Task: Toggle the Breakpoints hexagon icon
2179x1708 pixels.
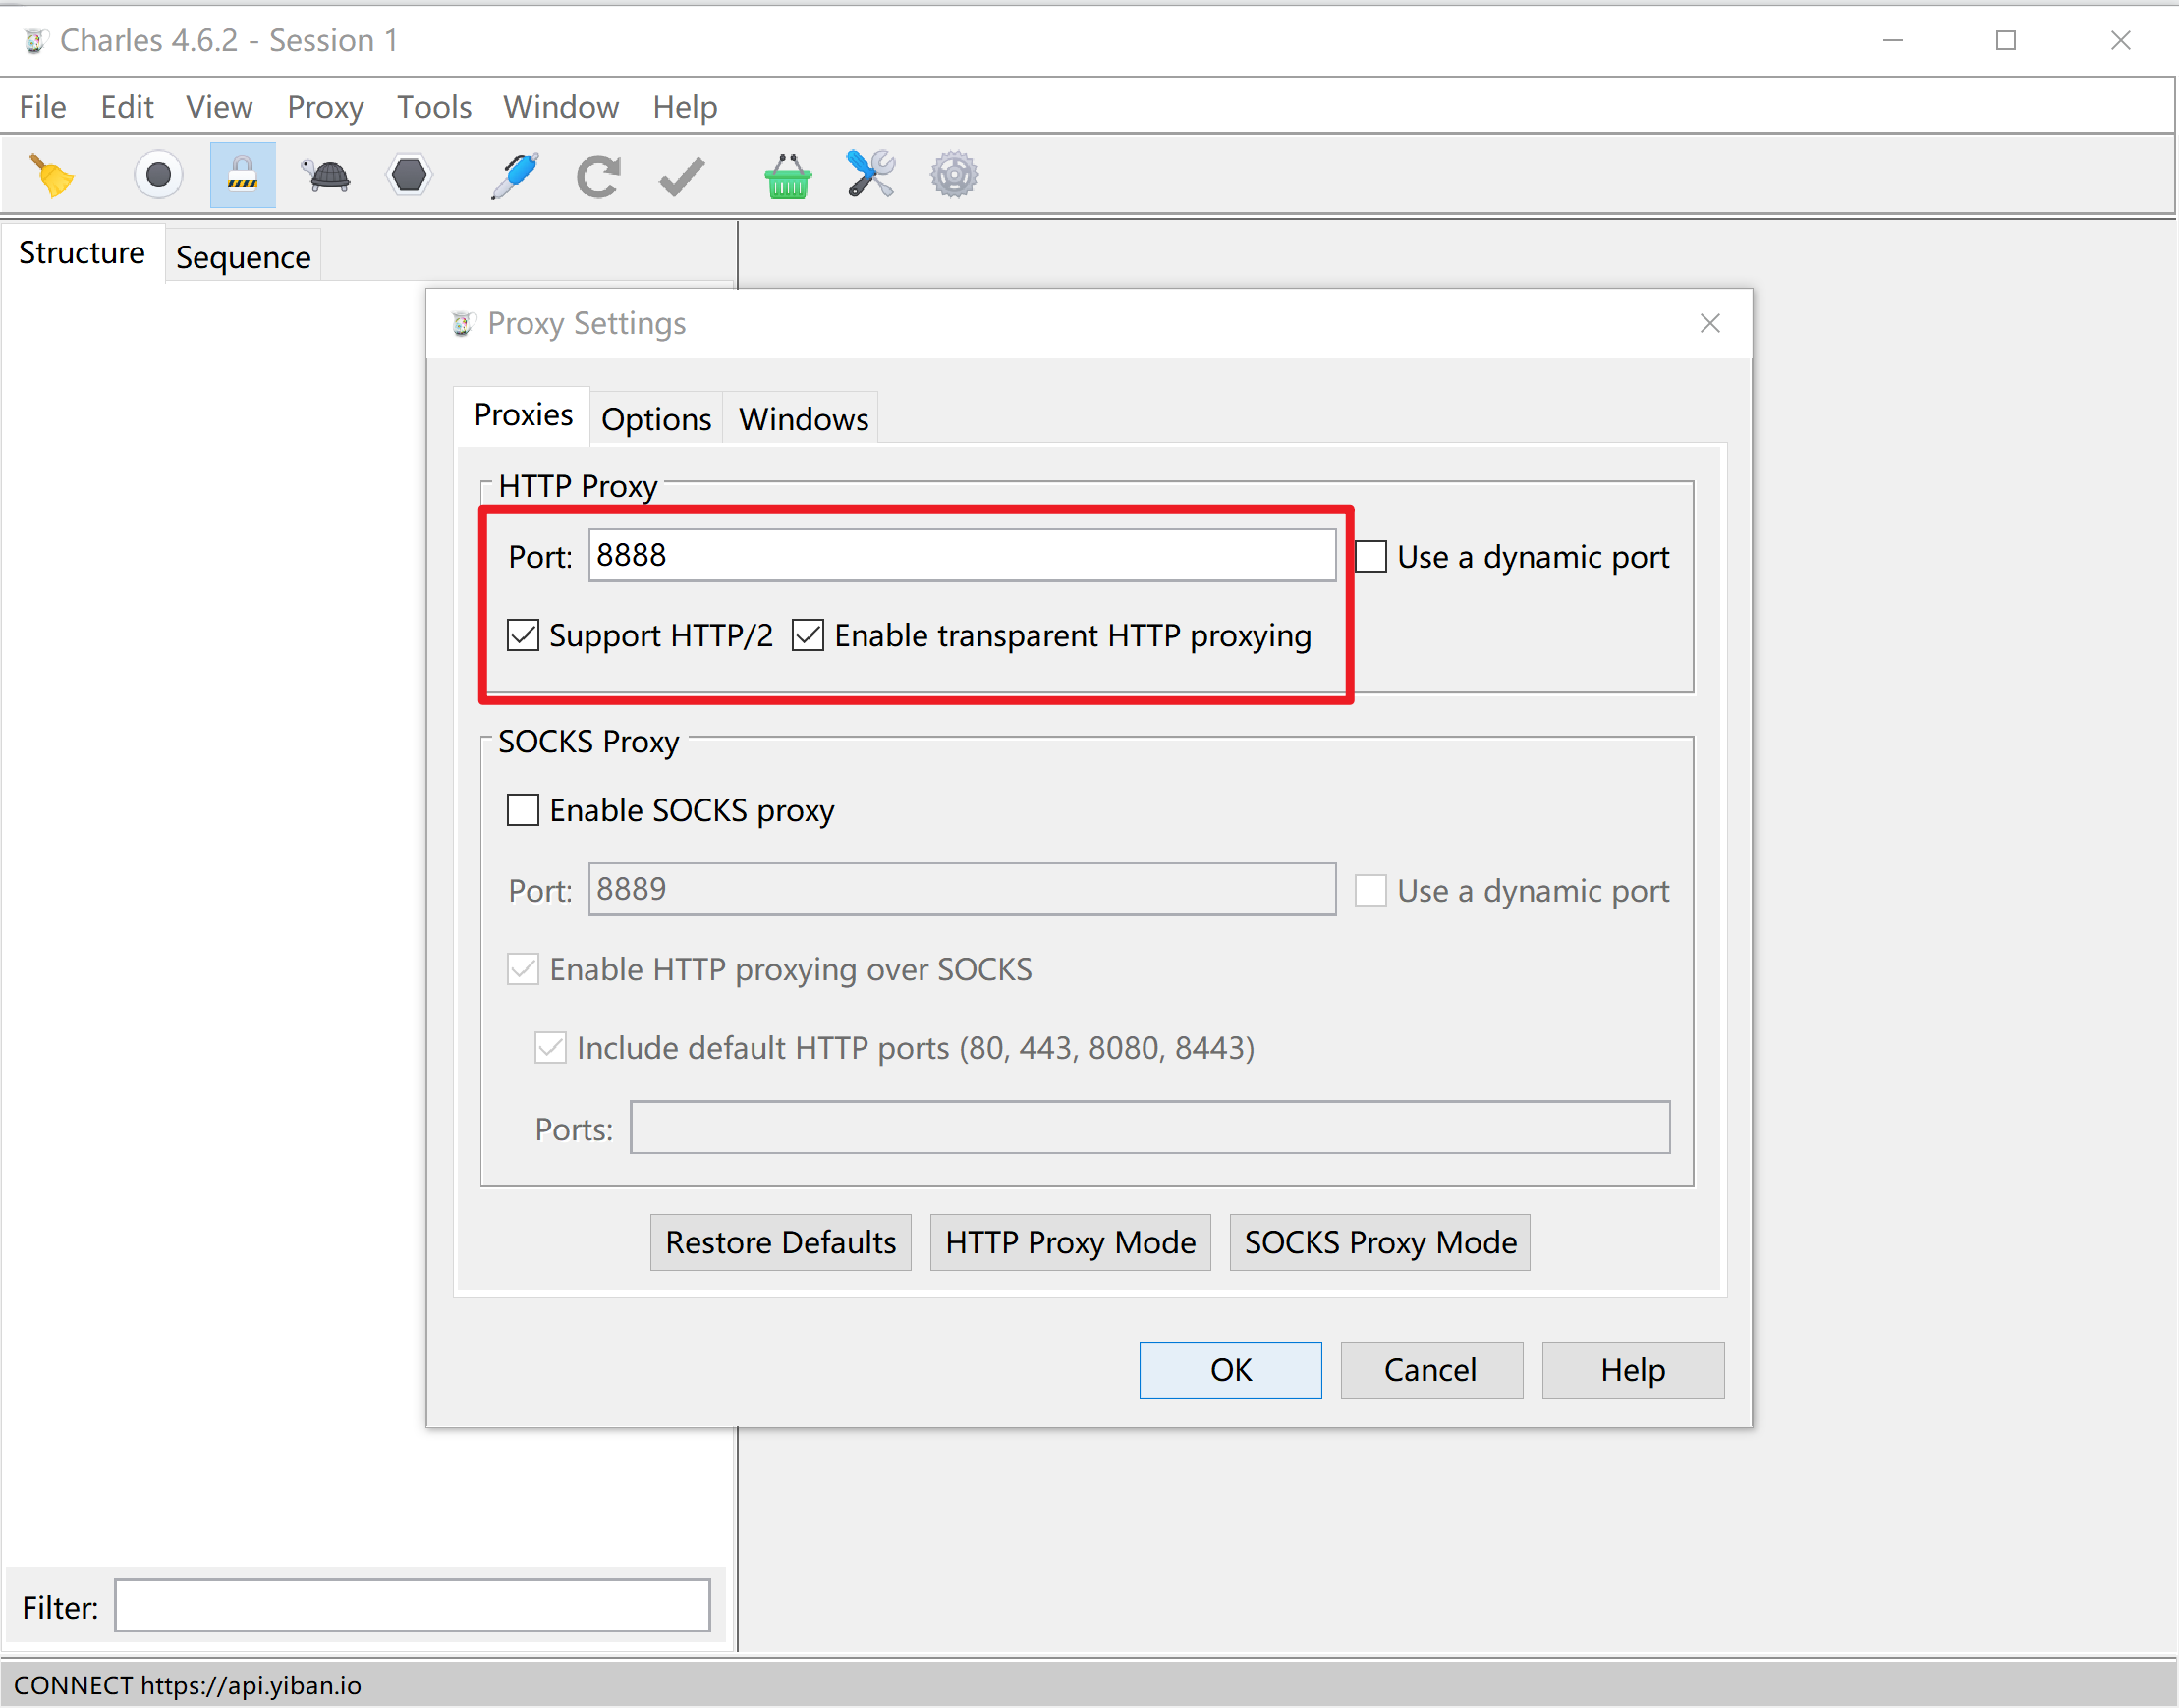Action: click(x=409, y=176)
